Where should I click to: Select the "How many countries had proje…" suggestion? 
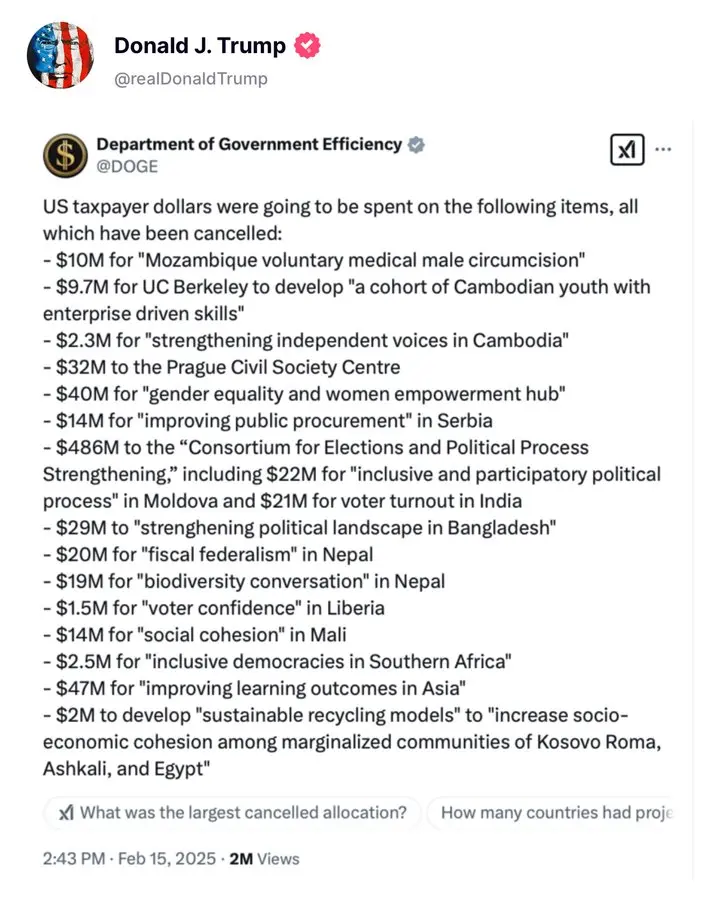point(557,813)
